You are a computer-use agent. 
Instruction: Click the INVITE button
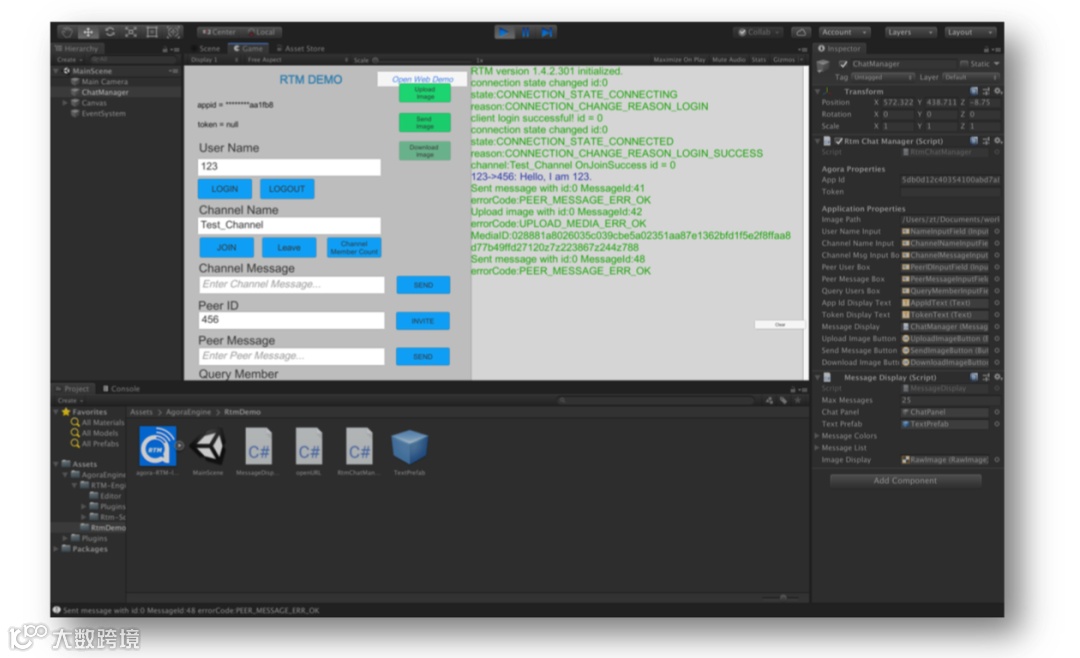pos(423,320)
